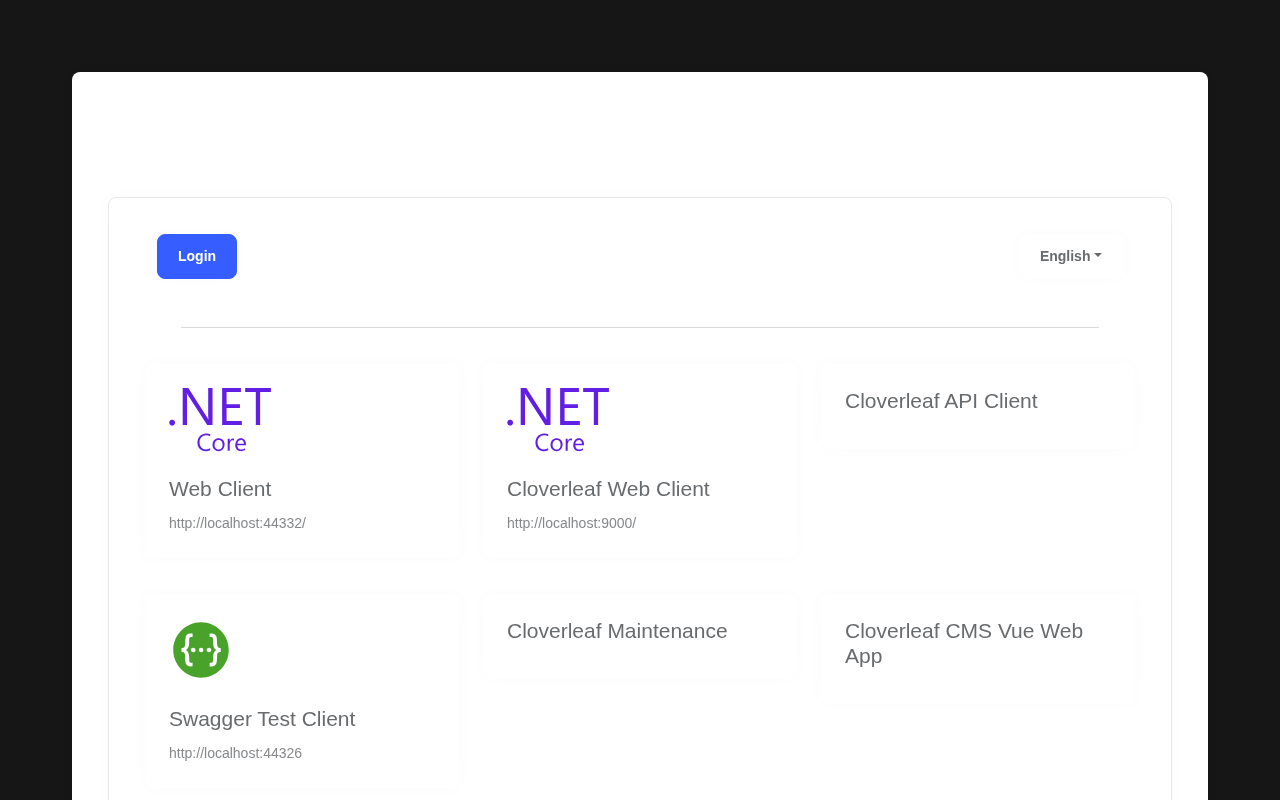Click the horizontal divider below Login
Image resolution: width=1280 pixels, height=800 pixels.
click(640, 327)
